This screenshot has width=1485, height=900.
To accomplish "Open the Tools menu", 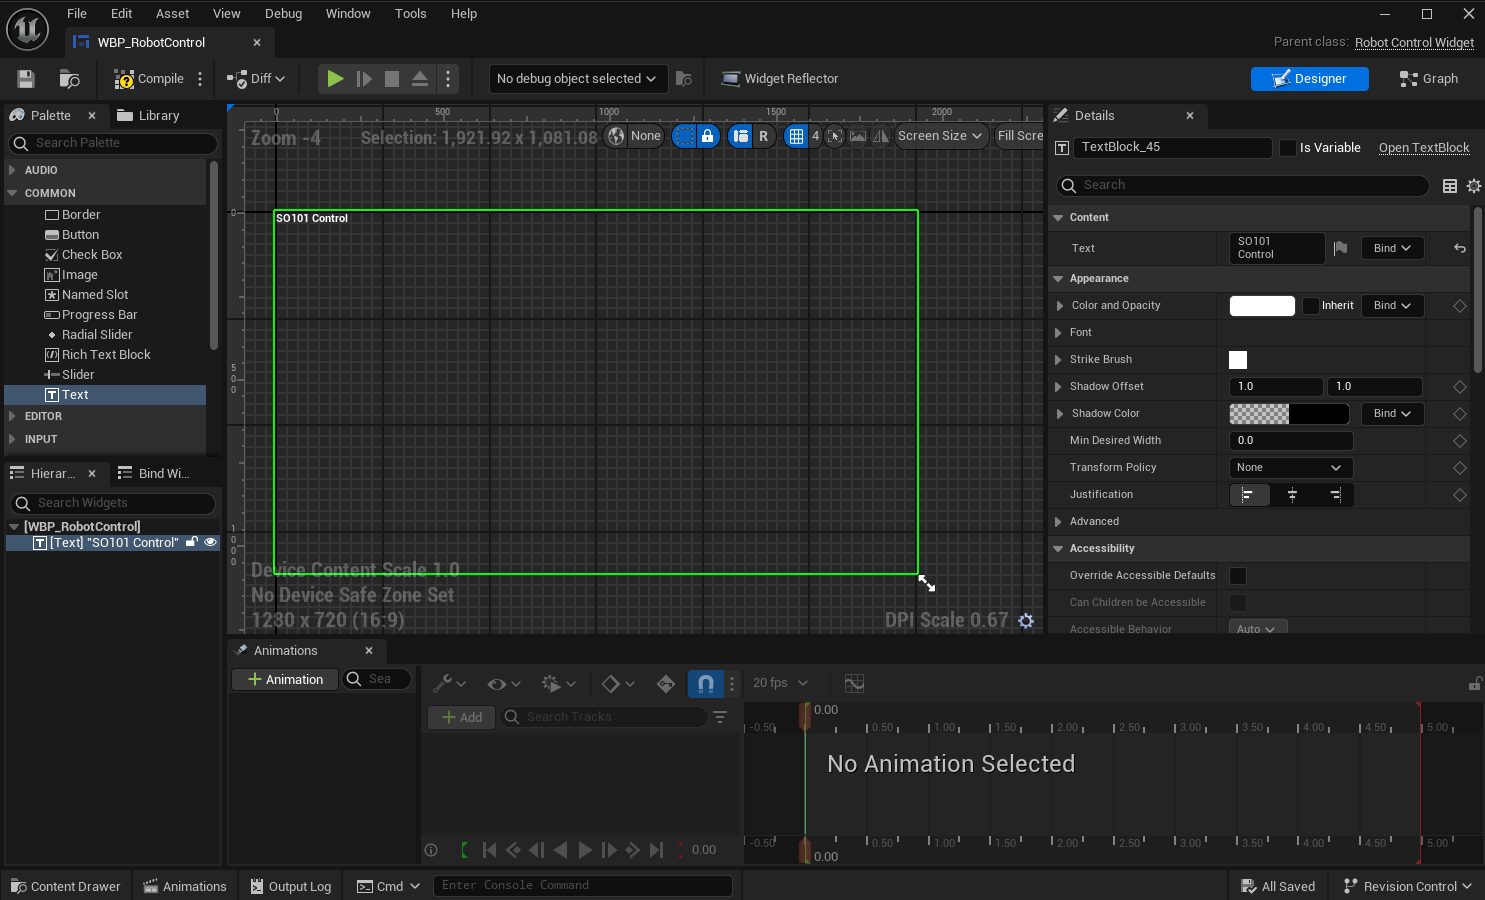I will pos(410,14).
